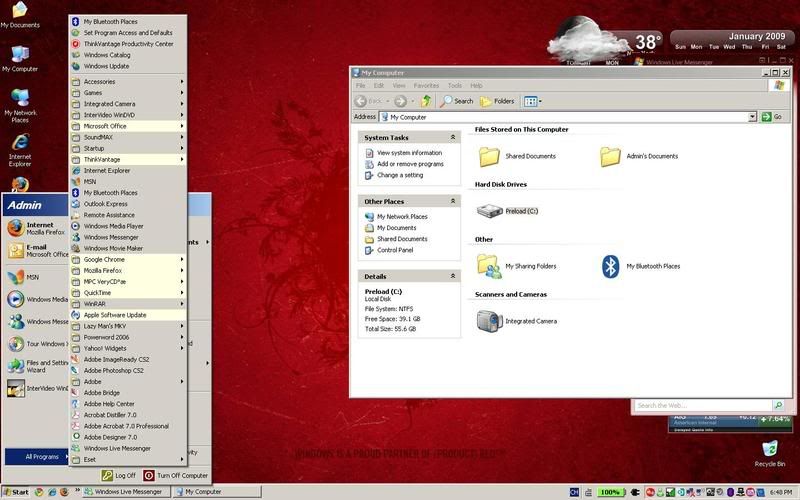Open the Search pane in My Computer

457,101
